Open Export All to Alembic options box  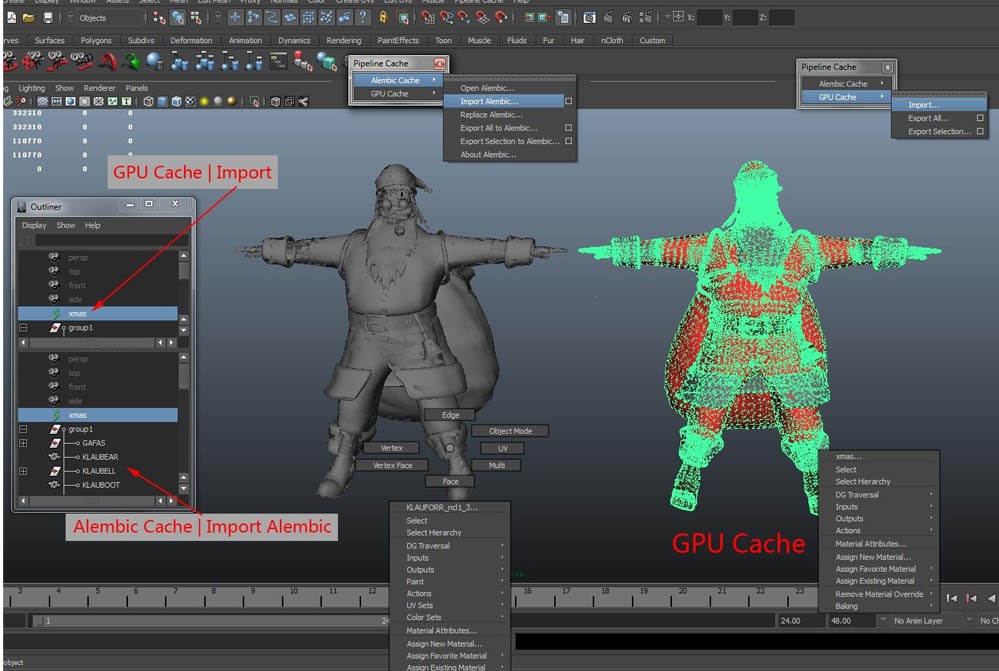(568, 128)
